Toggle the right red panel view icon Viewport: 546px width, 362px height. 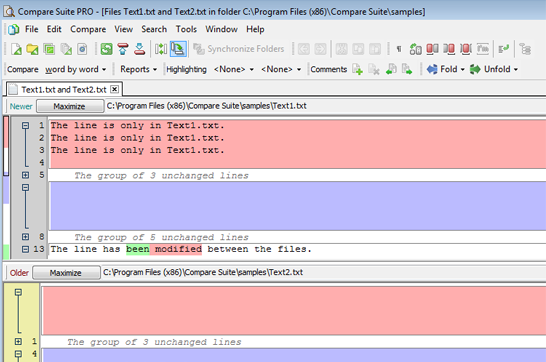449,49
